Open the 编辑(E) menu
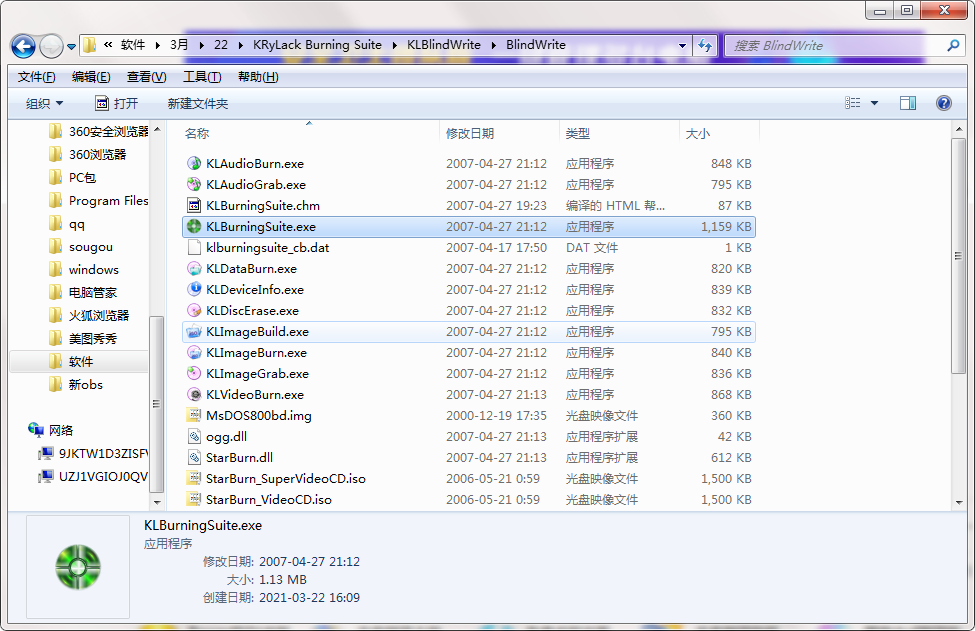975x631 pixels. click(91, 76)
